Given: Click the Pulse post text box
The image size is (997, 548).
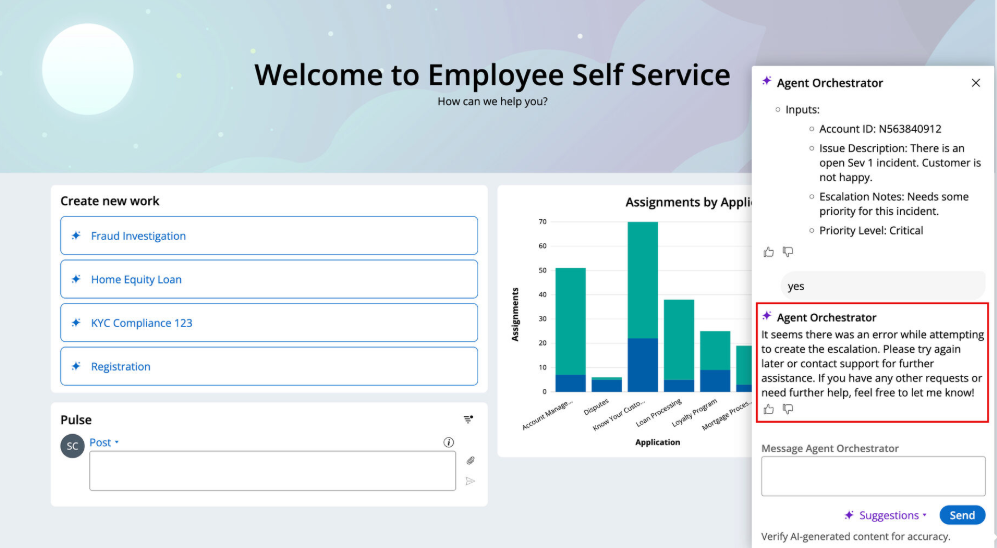Looking at the screenshot, I should 272,471.
